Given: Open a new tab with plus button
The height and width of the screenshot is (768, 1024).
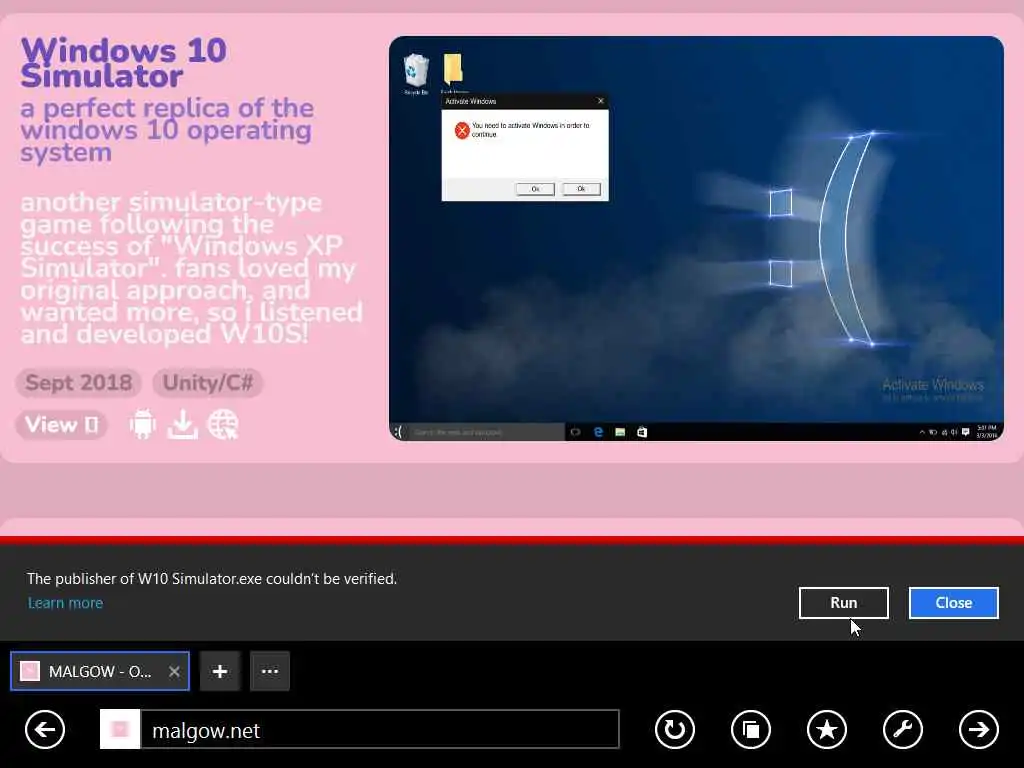Looking at the screenshot, I should pyautogui.click(x=220, y=671).
